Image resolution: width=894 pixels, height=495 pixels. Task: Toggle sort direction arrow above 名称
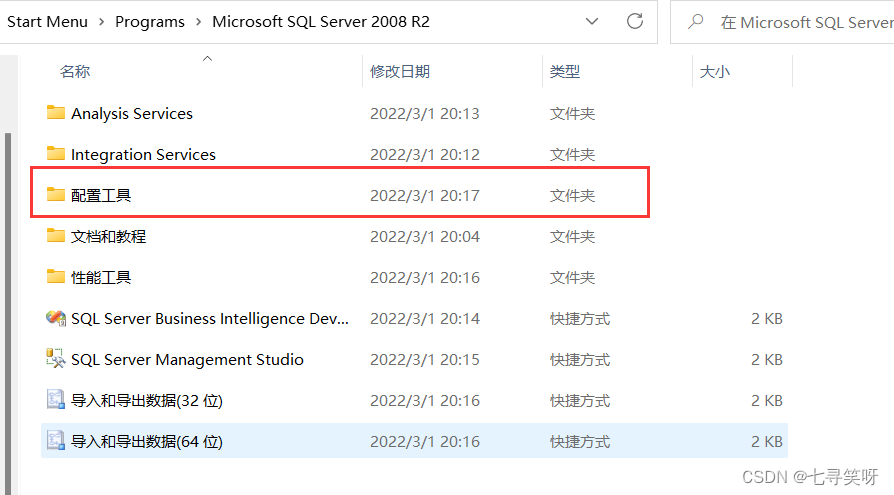208,58
